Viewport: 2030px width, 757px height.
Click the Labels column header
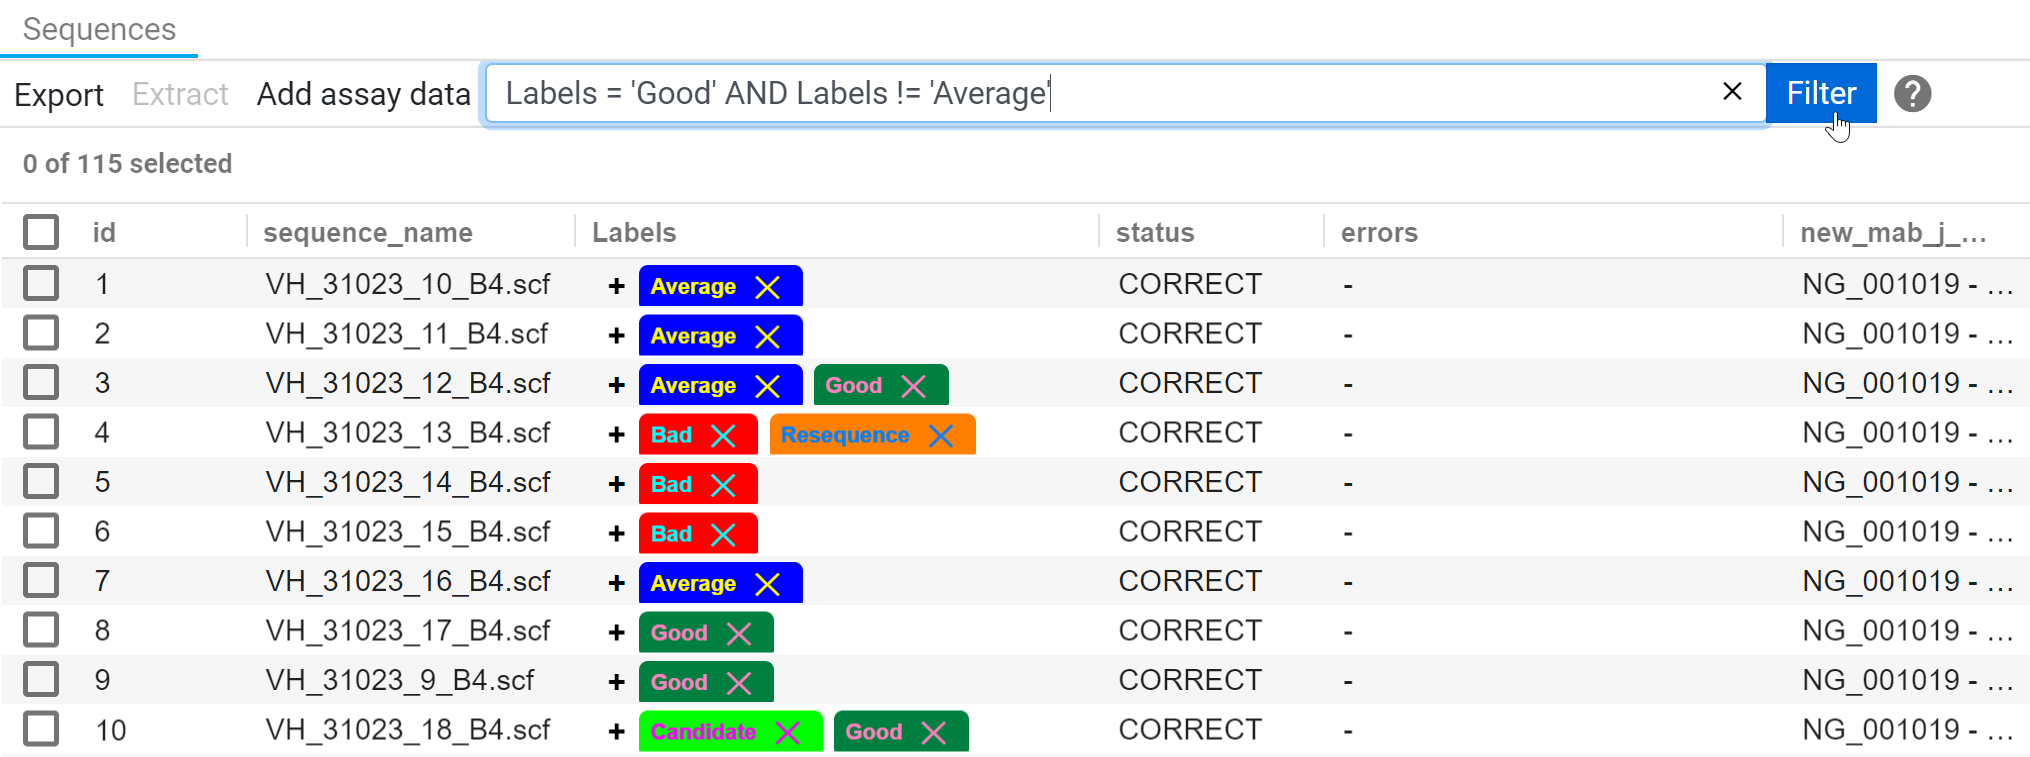click(634, 232)
